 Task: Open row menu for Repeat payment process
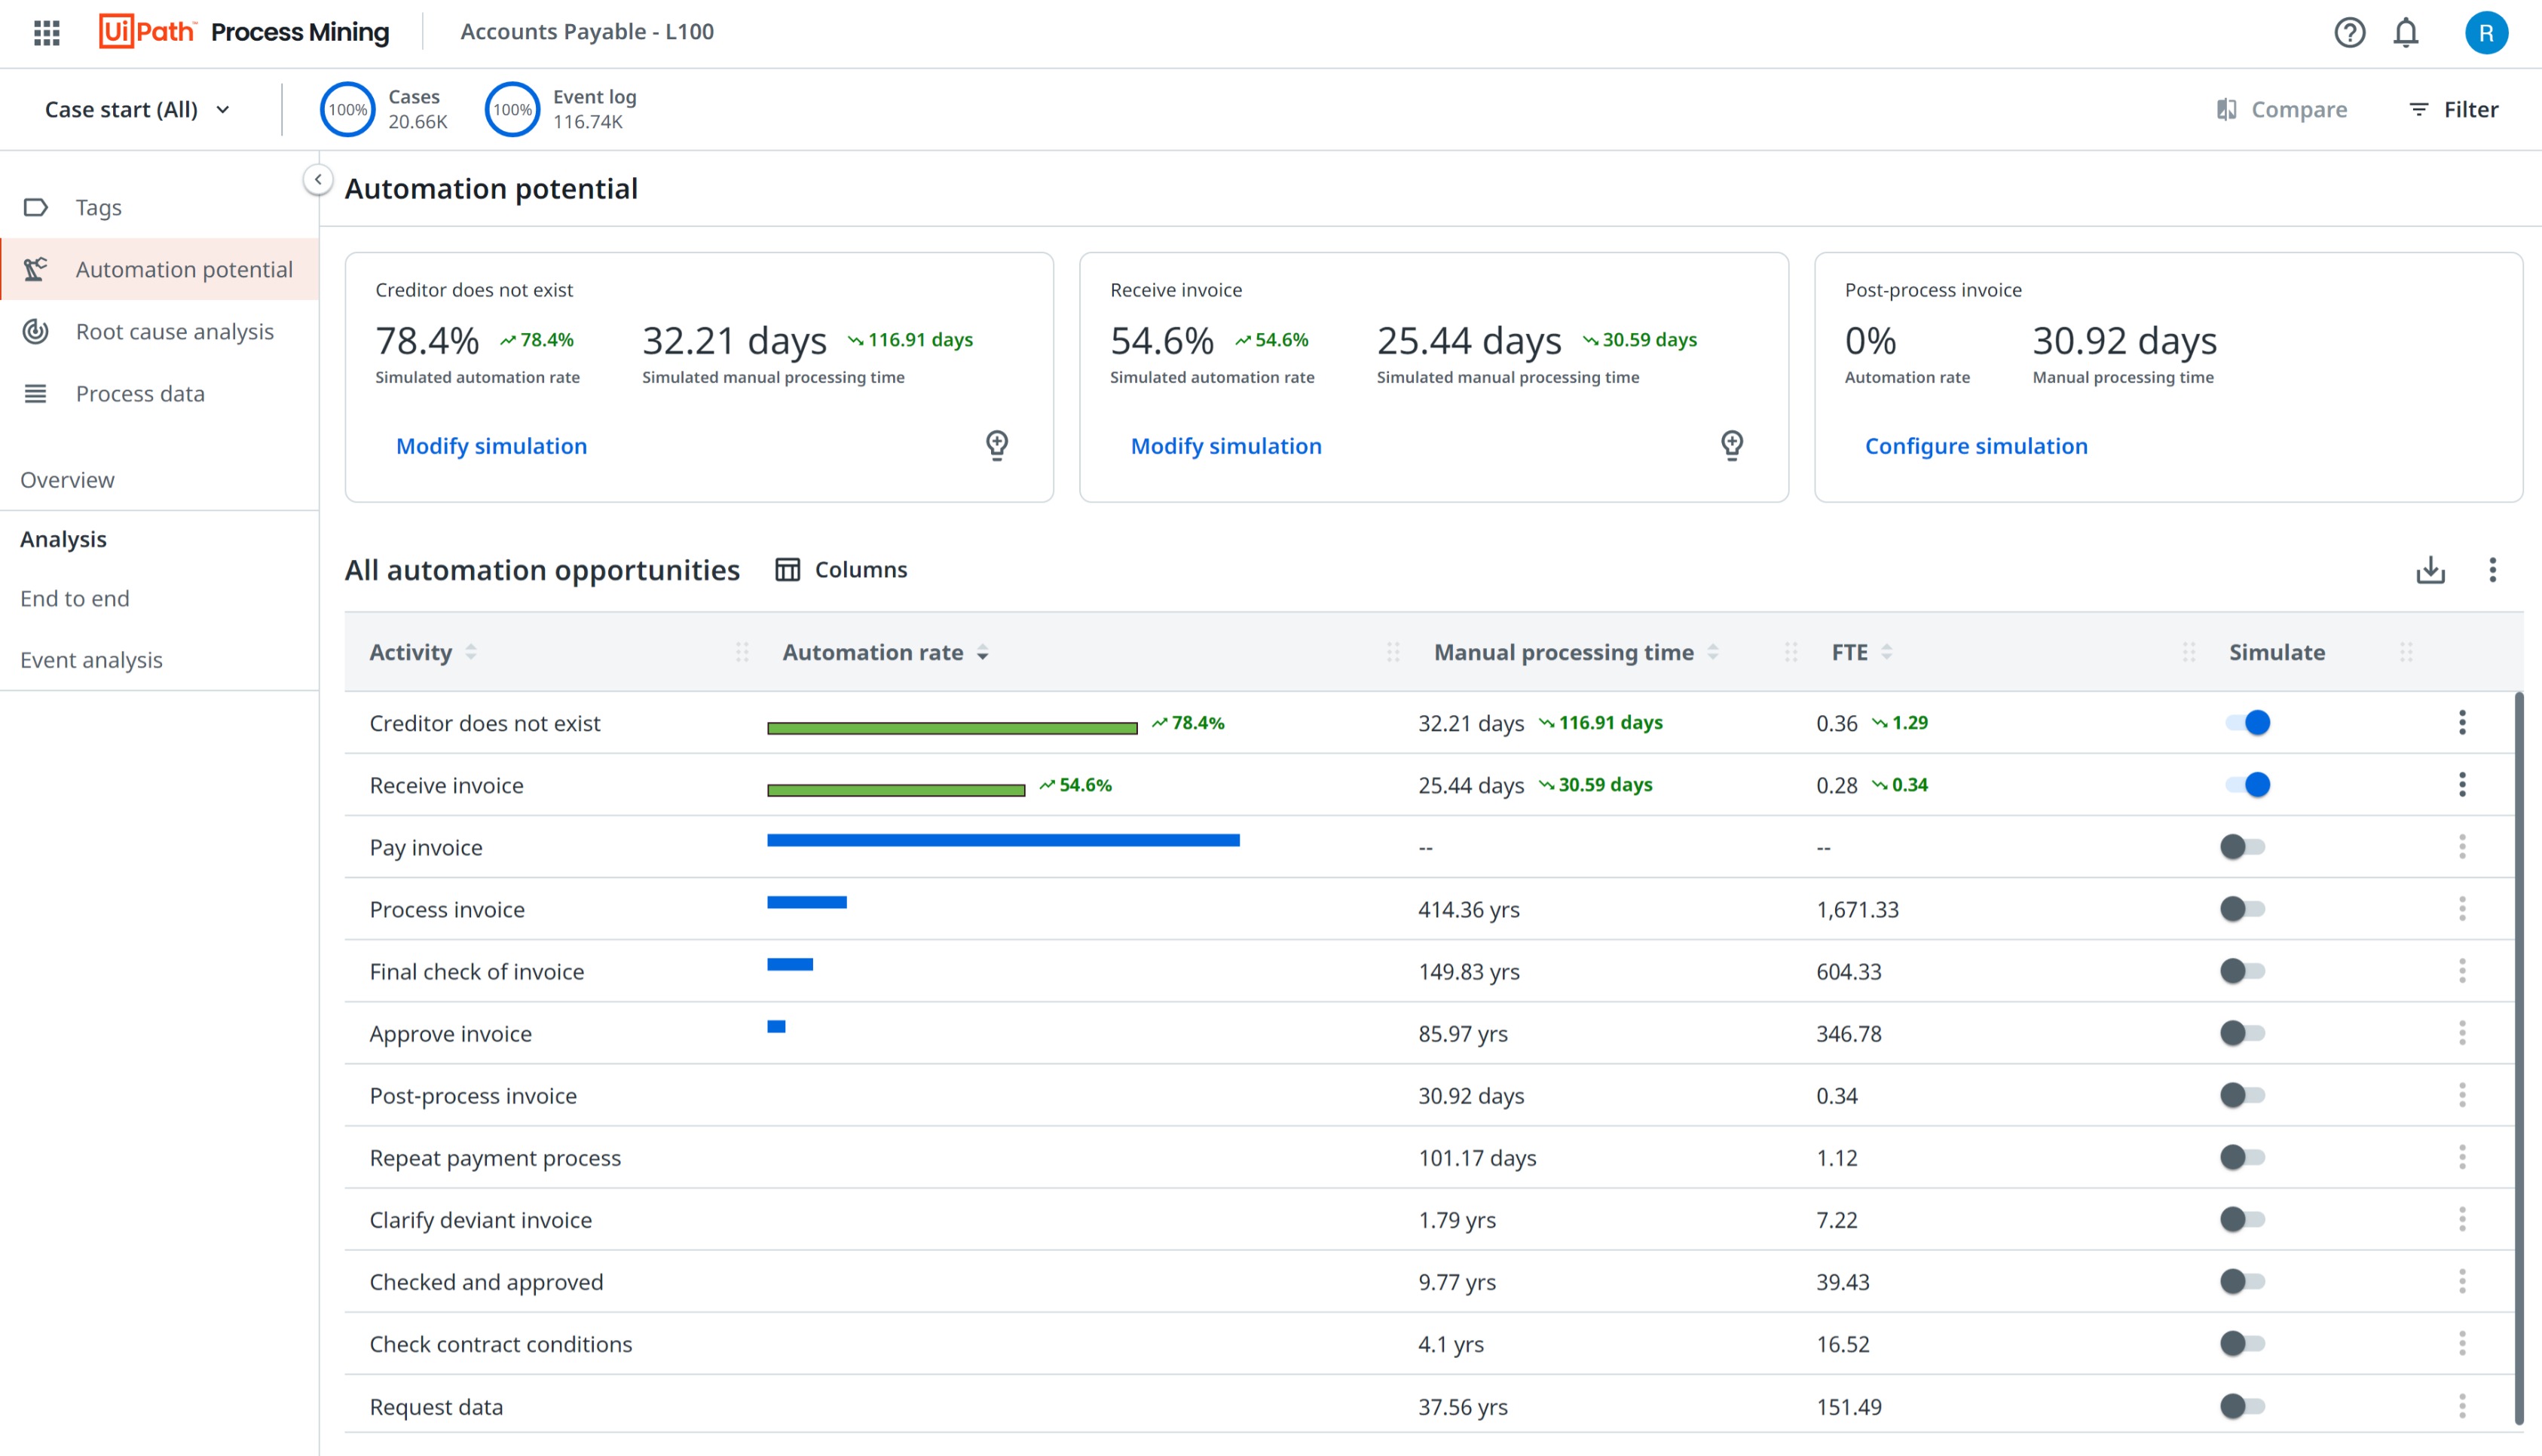pyautogui.click(x=2462, y=1157)
